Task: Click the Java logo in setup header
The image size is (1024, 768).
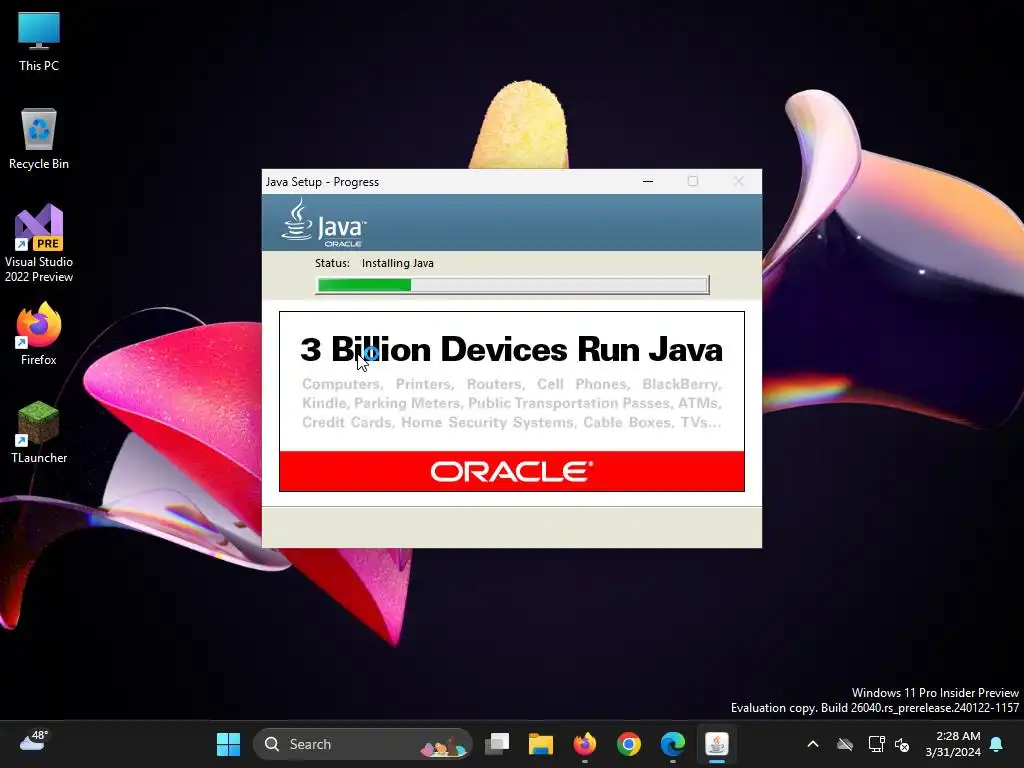Action: pyautogui.click(x=324, y=223)
